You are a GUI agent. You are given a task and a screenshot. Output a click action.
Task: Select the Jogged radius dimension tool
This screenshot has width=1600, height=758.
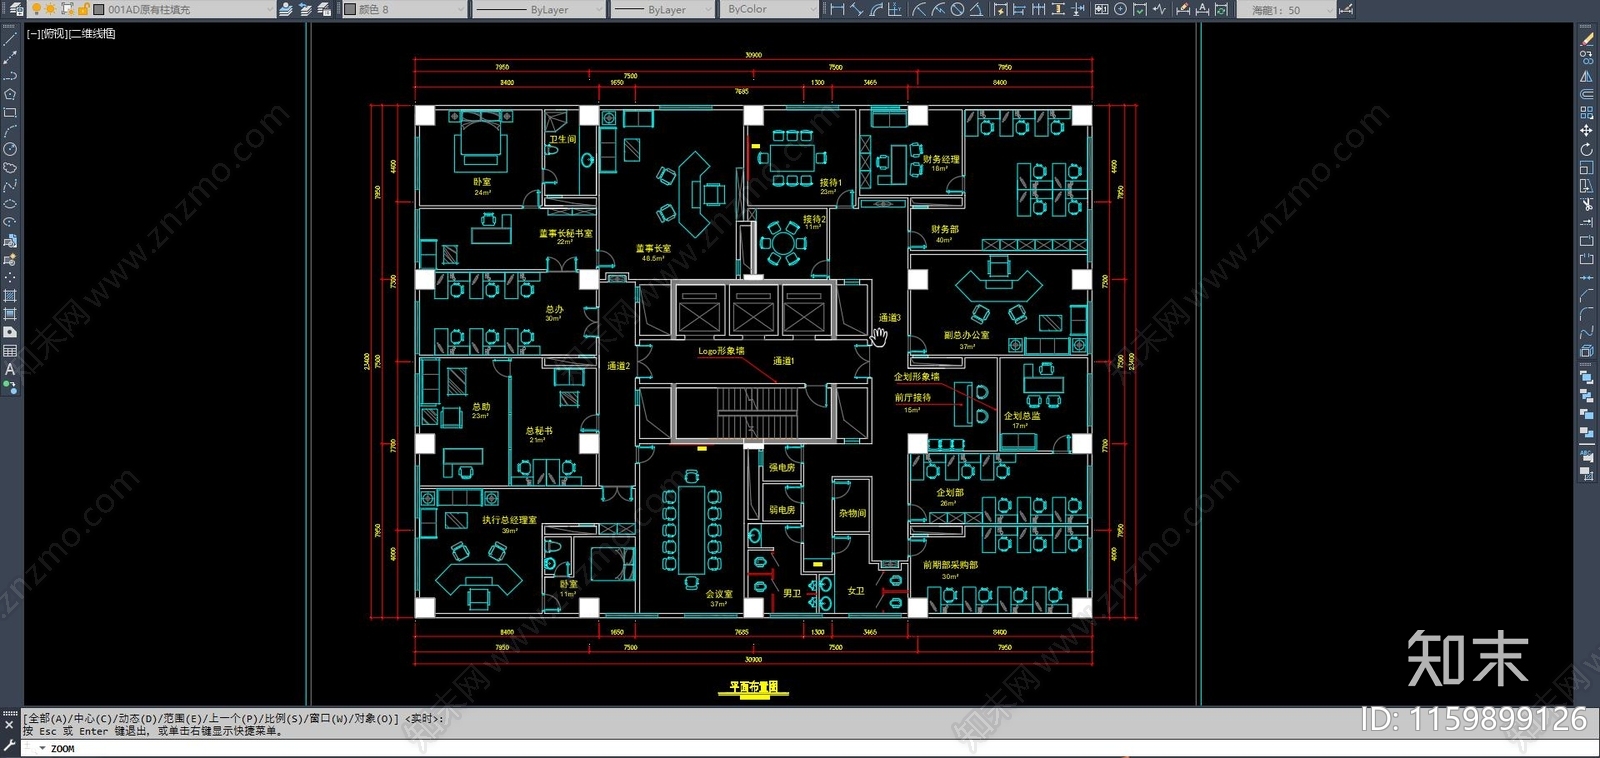(x=938, y=9)
